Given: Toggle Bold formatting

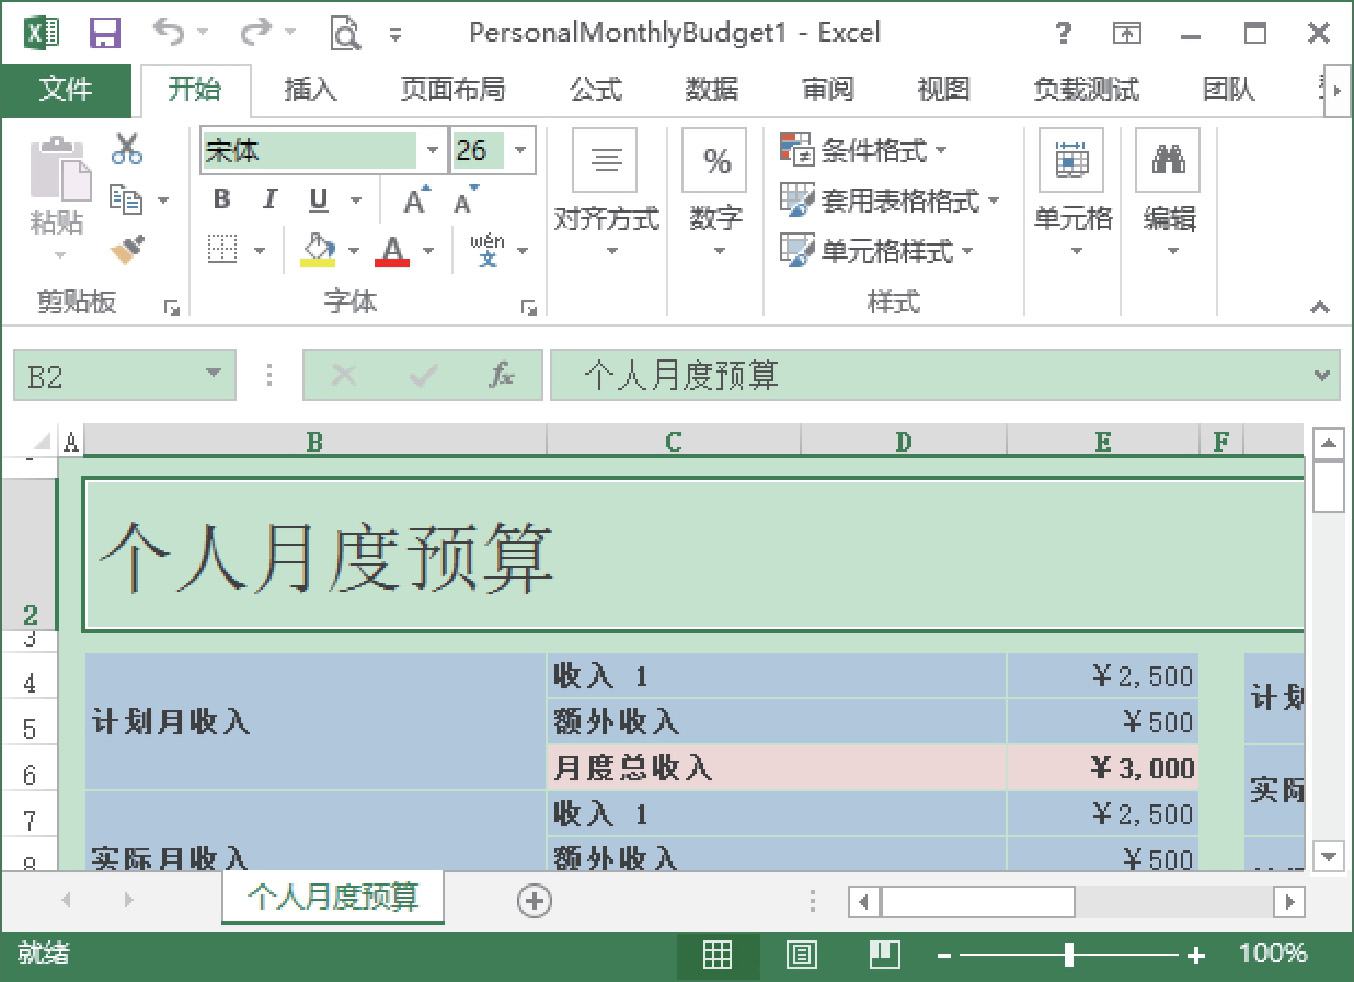Looking at the screenshot, I should (222, 200).
